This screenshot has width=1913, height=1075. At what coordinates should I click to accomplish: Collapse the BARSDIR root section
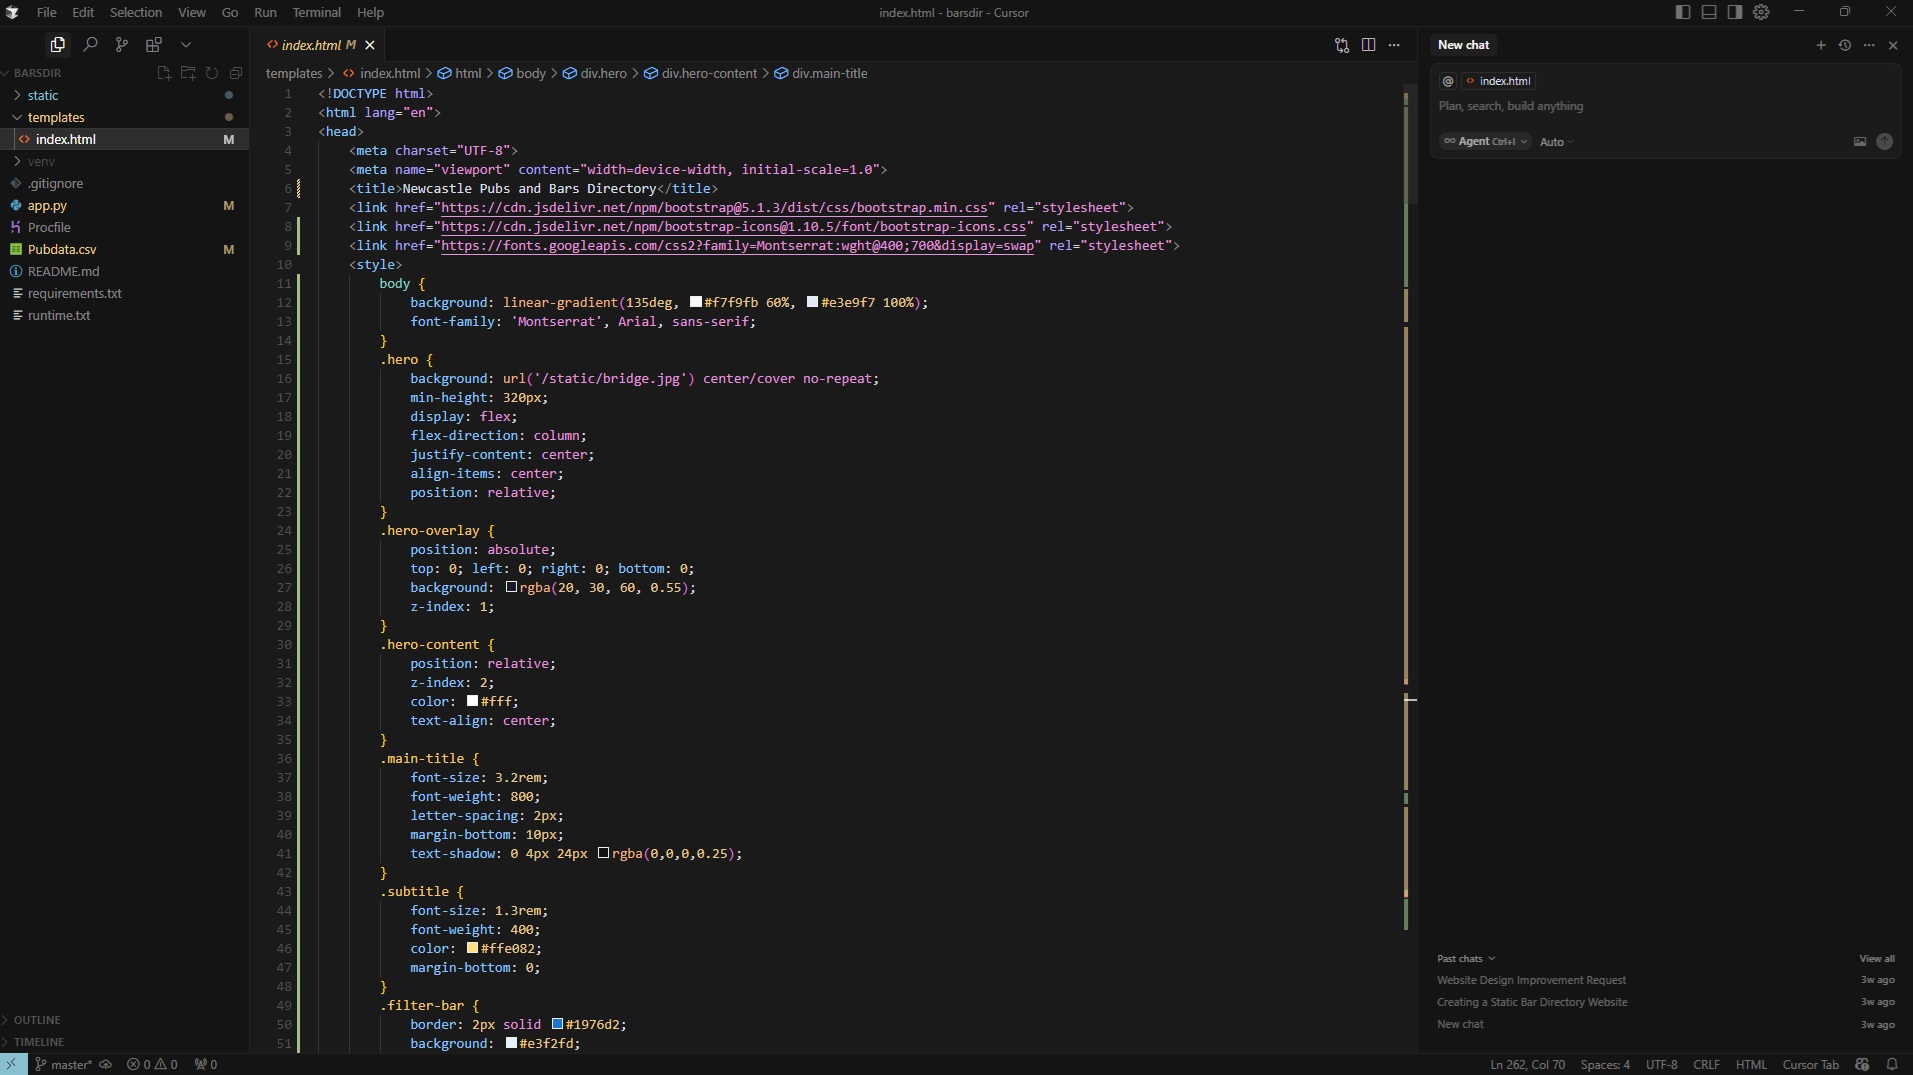(37, 73)
